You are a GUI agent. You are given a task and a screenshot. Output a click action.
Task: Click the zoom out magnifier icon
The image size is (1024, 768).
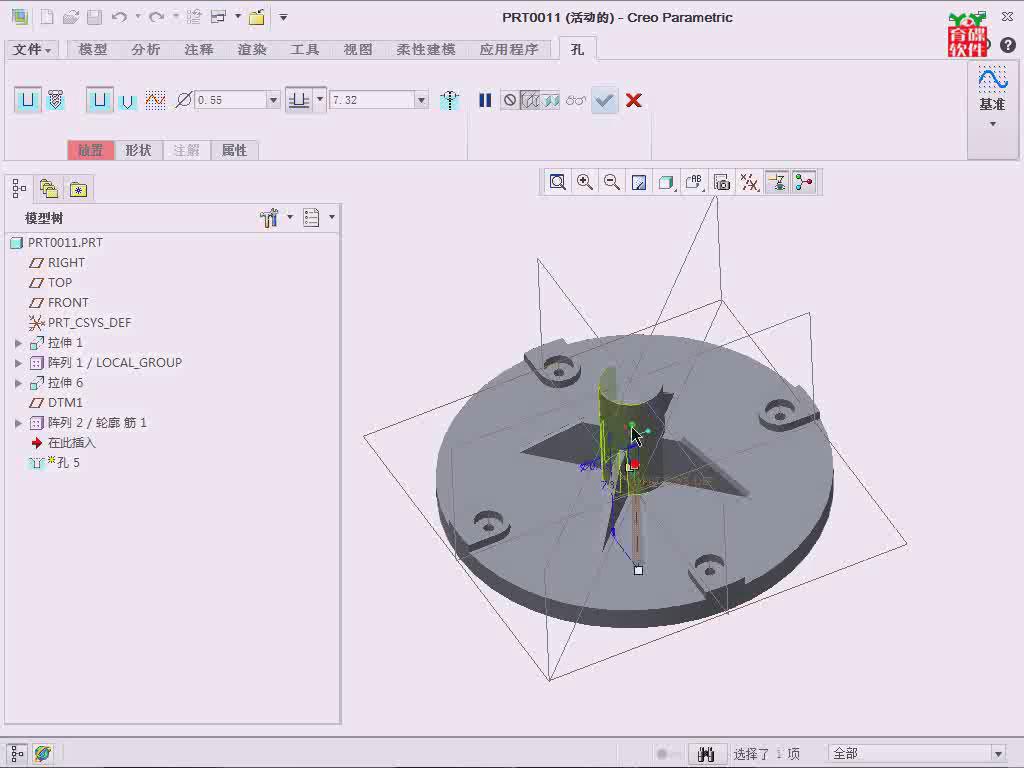click(612, 182)
